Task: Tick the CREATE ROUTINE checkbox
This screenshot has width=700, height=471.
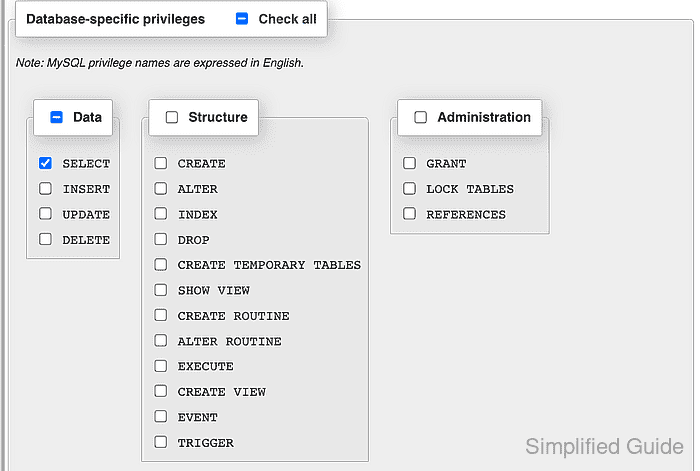Action: (x=161, y=315)
